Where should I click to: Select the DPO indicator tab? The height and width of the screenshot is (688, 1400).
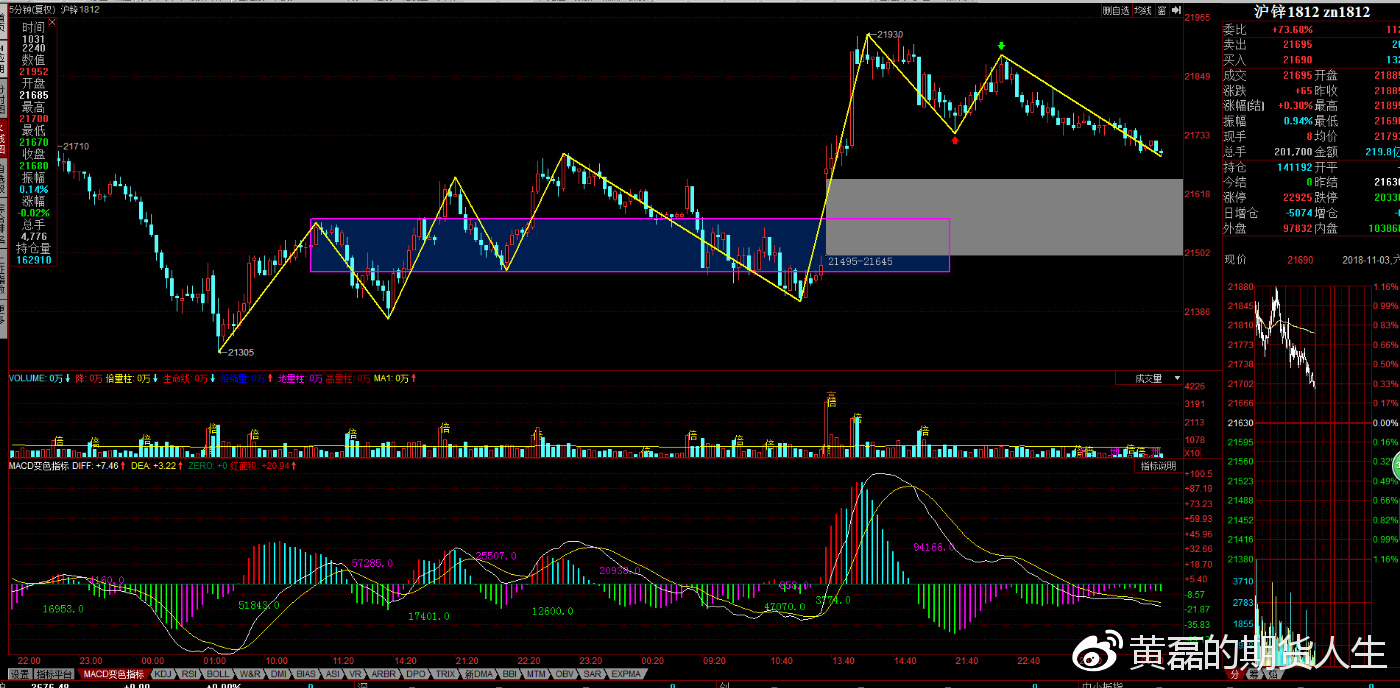[417, 674]
